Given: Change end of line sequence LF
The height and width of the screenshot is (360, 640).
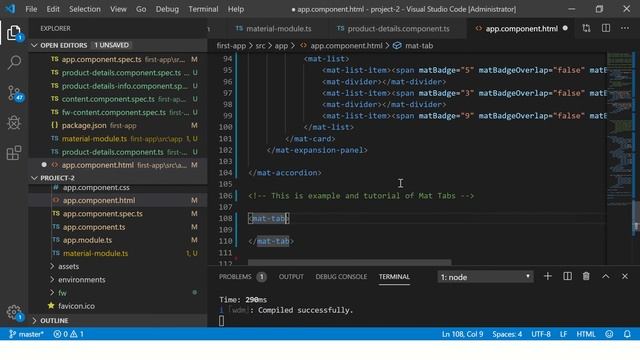Looking at the screenshot, I should (x=563, y=334).
